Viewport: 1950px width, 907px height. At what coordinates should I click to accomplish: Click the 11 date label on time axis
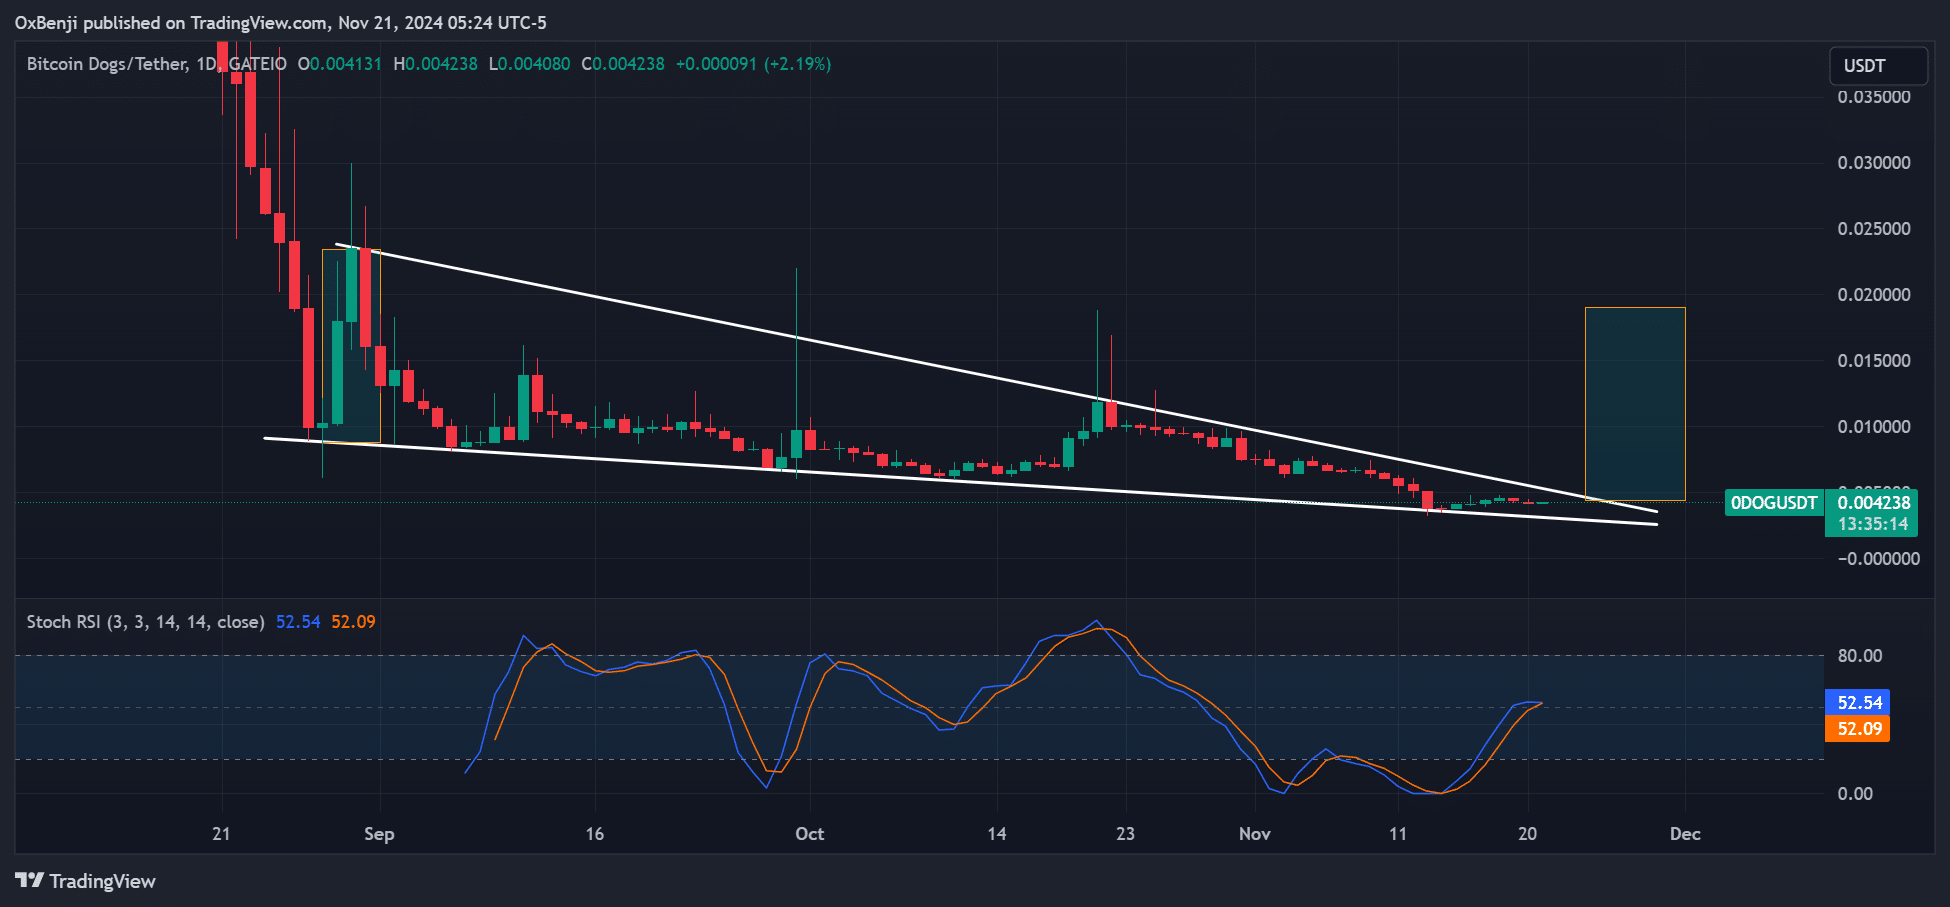[1398, 834]
